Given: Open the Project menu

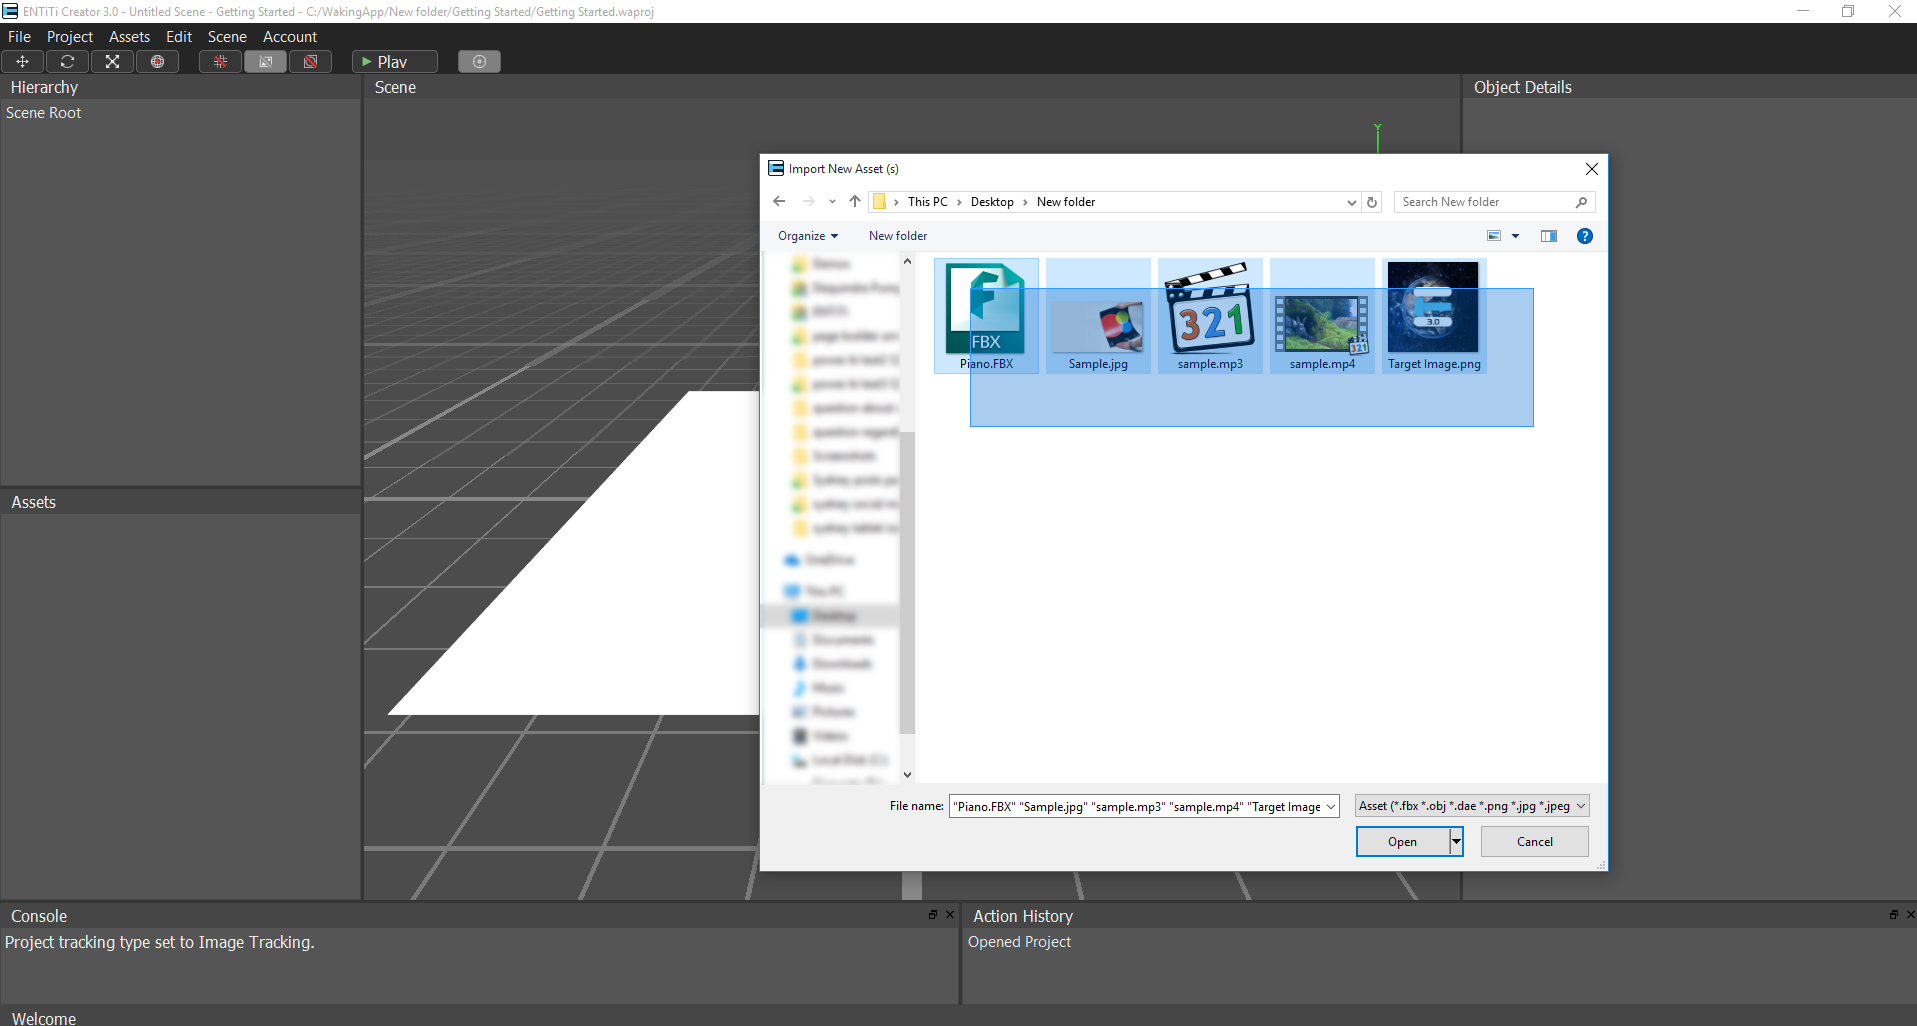Looking at the screenshot, I should [x=70, y=37].
